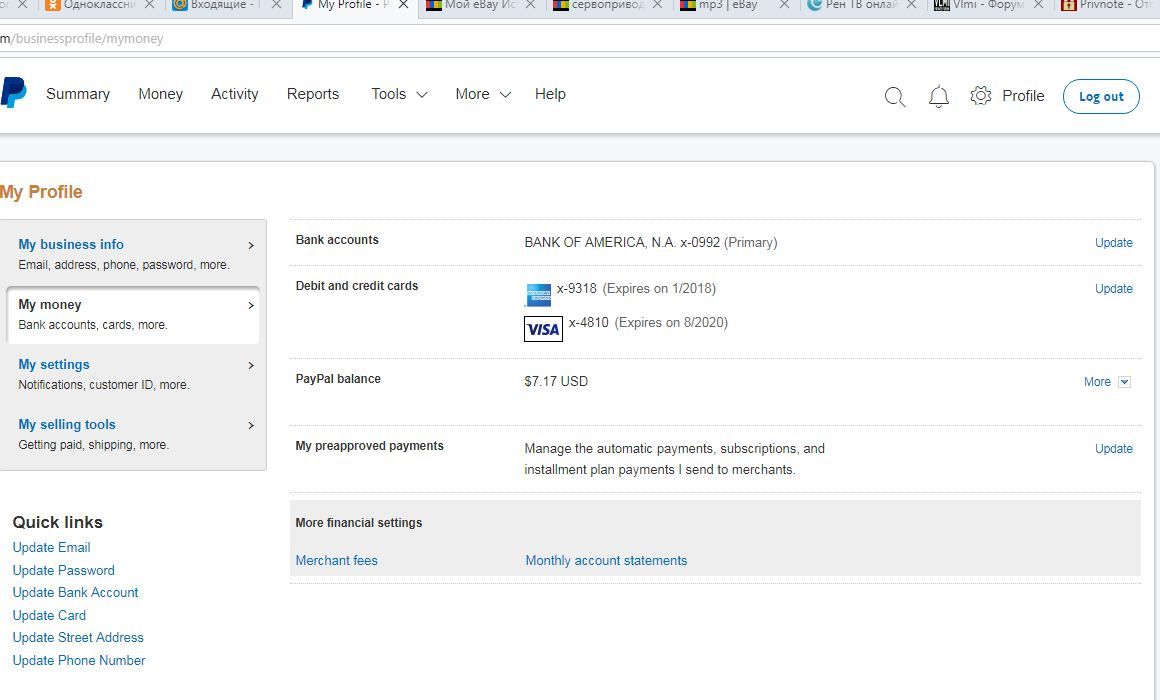Open the search magnifier icon

coord(895,97)
